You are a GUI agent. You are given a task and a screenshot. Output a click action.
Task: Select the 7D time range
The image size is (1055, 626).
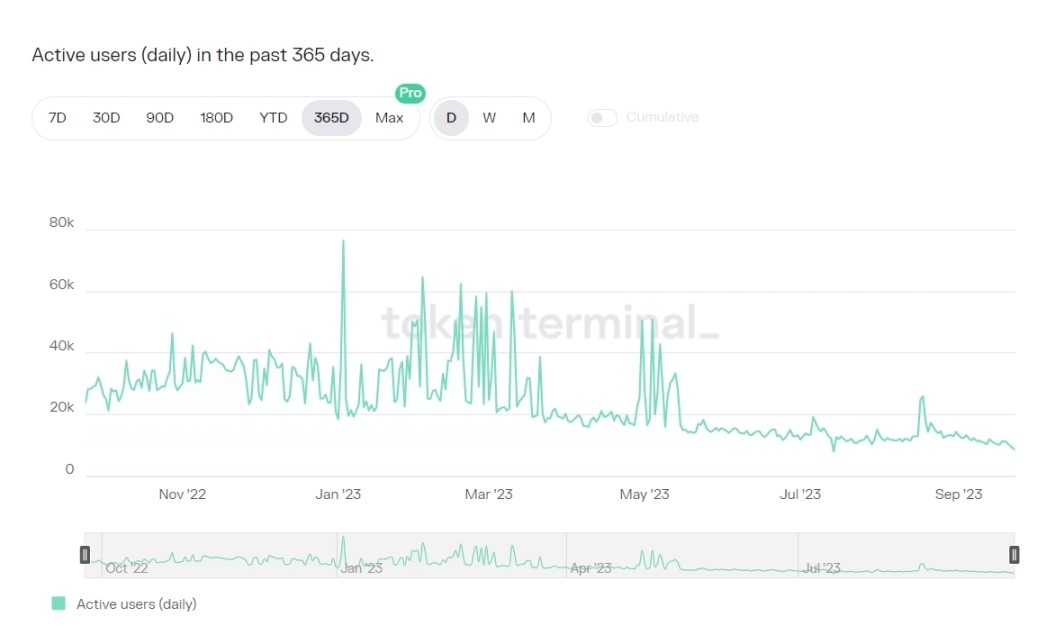tap(56, 117)
